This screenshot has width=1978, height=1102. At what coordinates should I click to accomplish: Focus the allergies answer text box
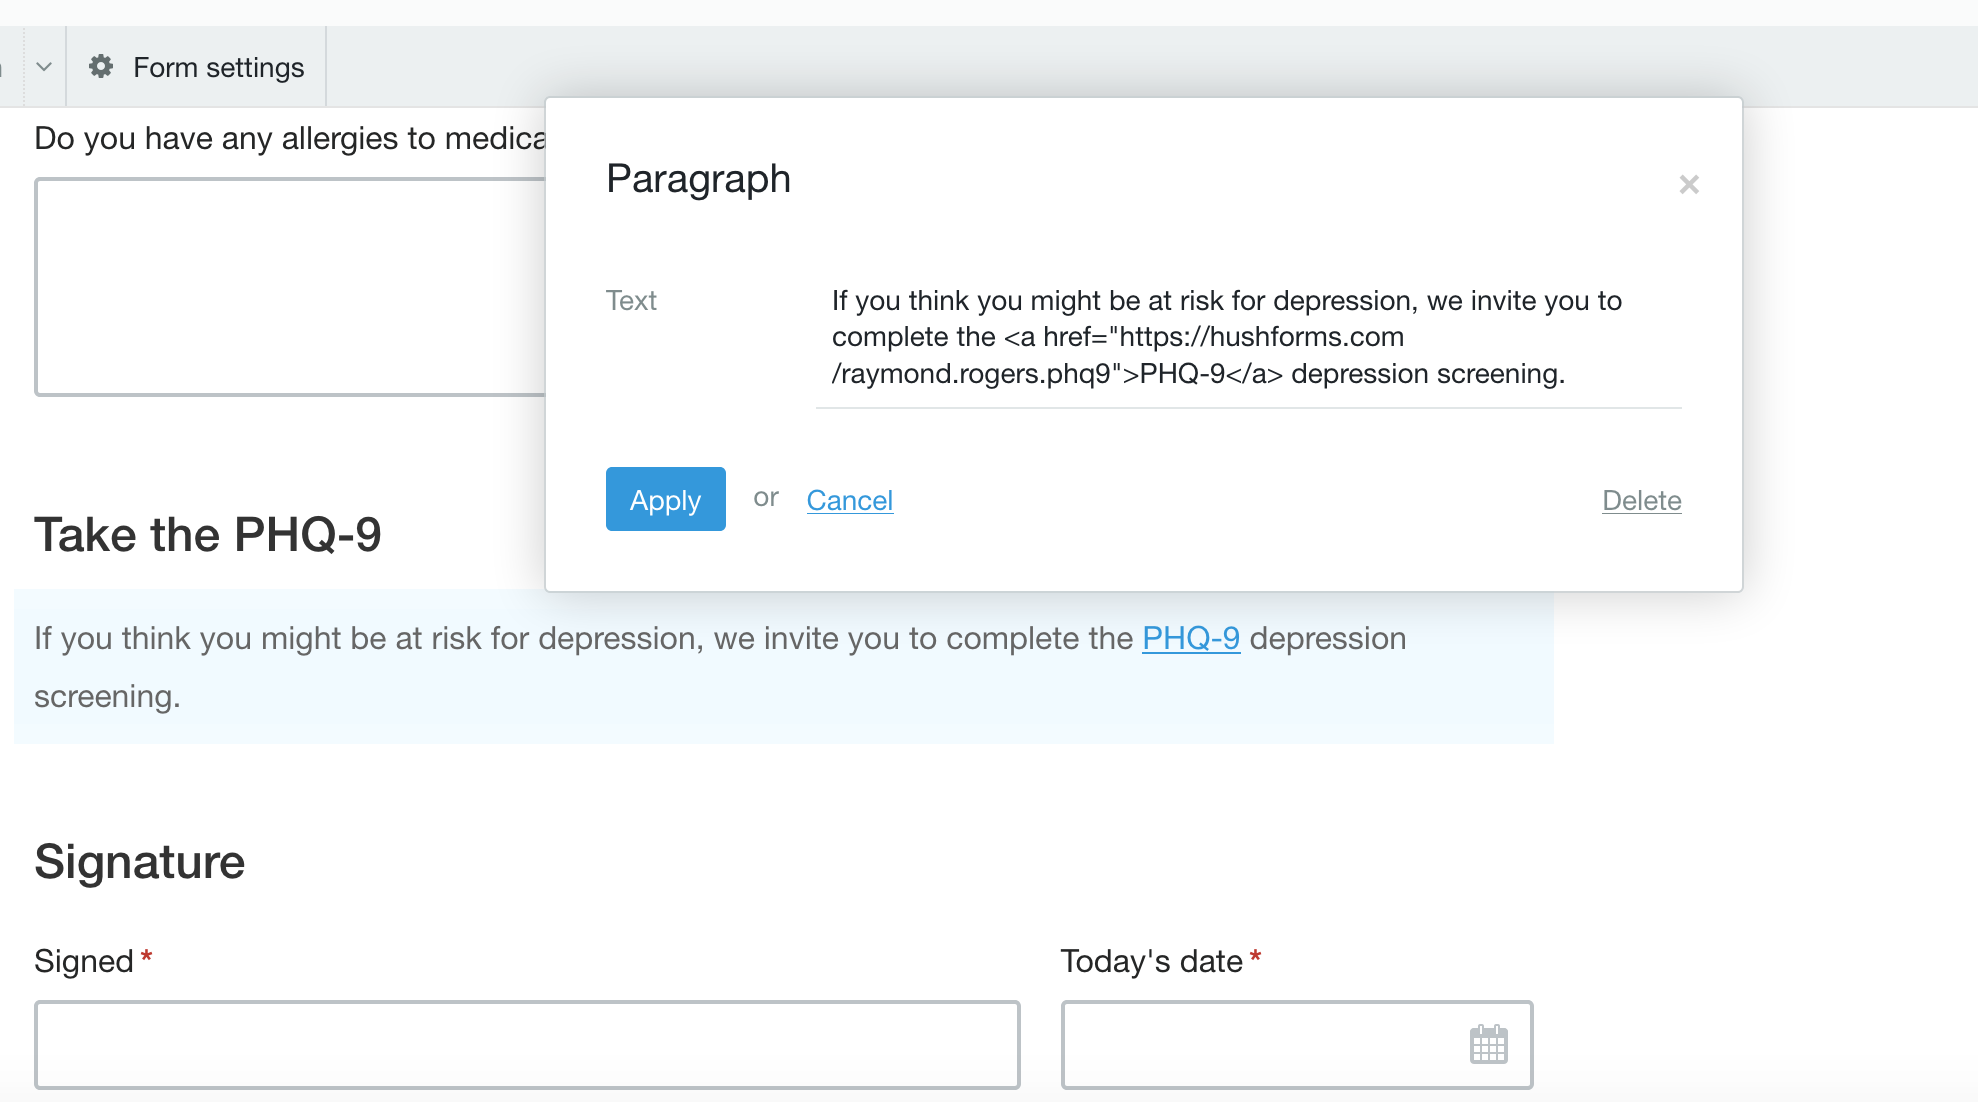[x=290, y=287]
